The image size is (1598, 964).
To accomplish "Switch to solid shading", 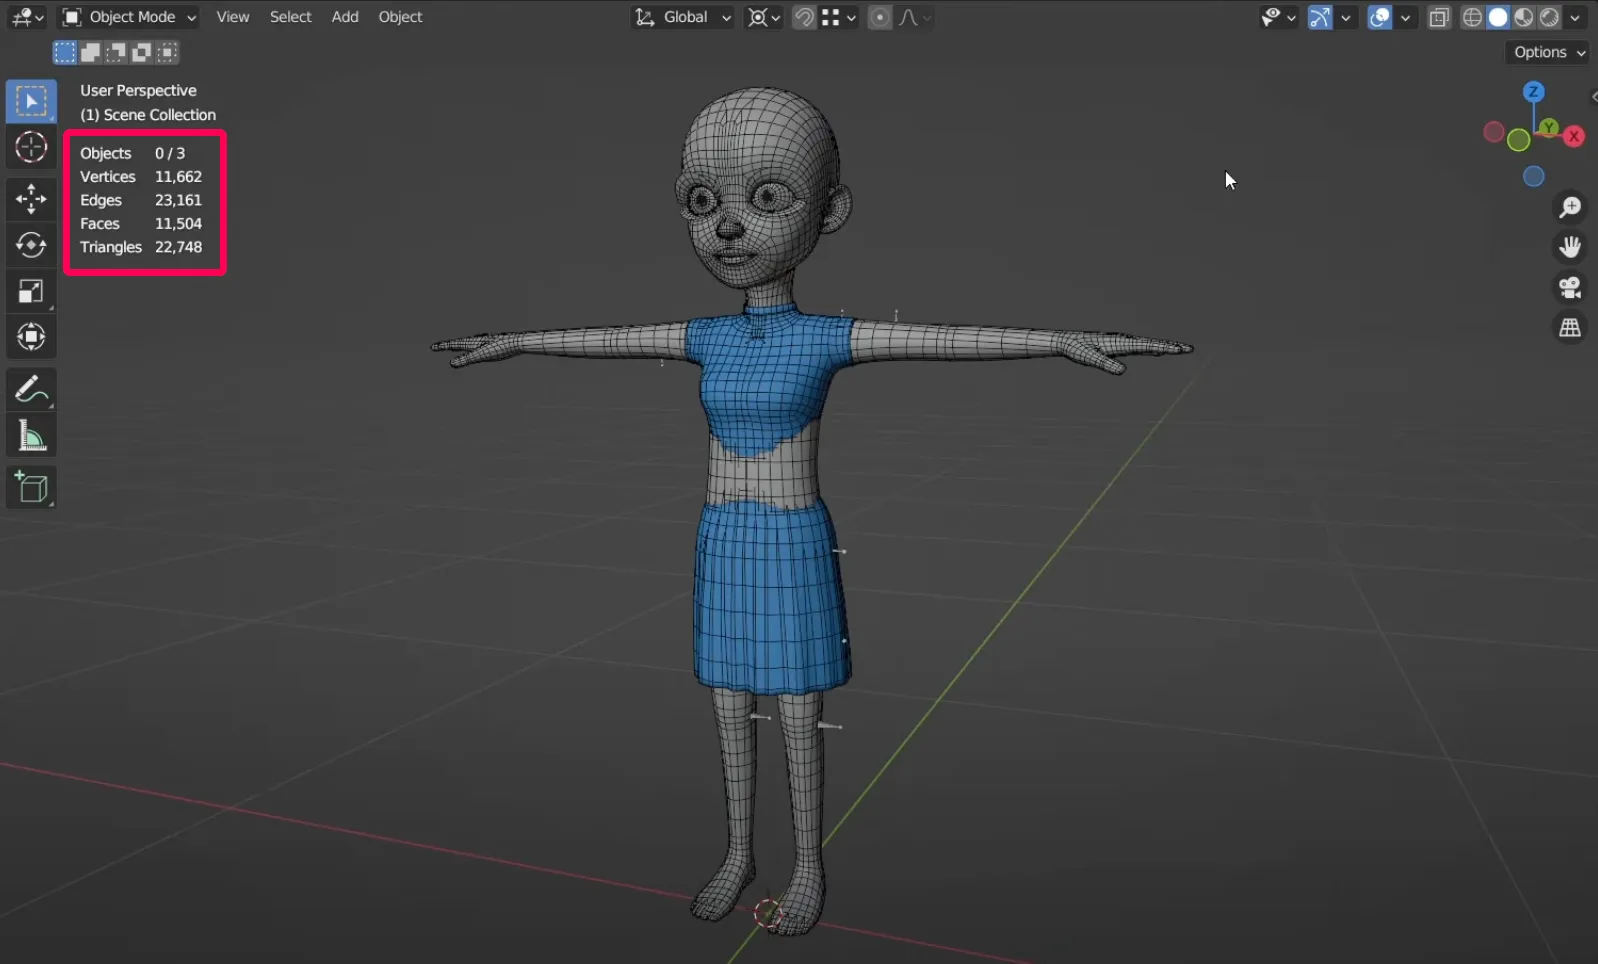I will pos(1498,17).
